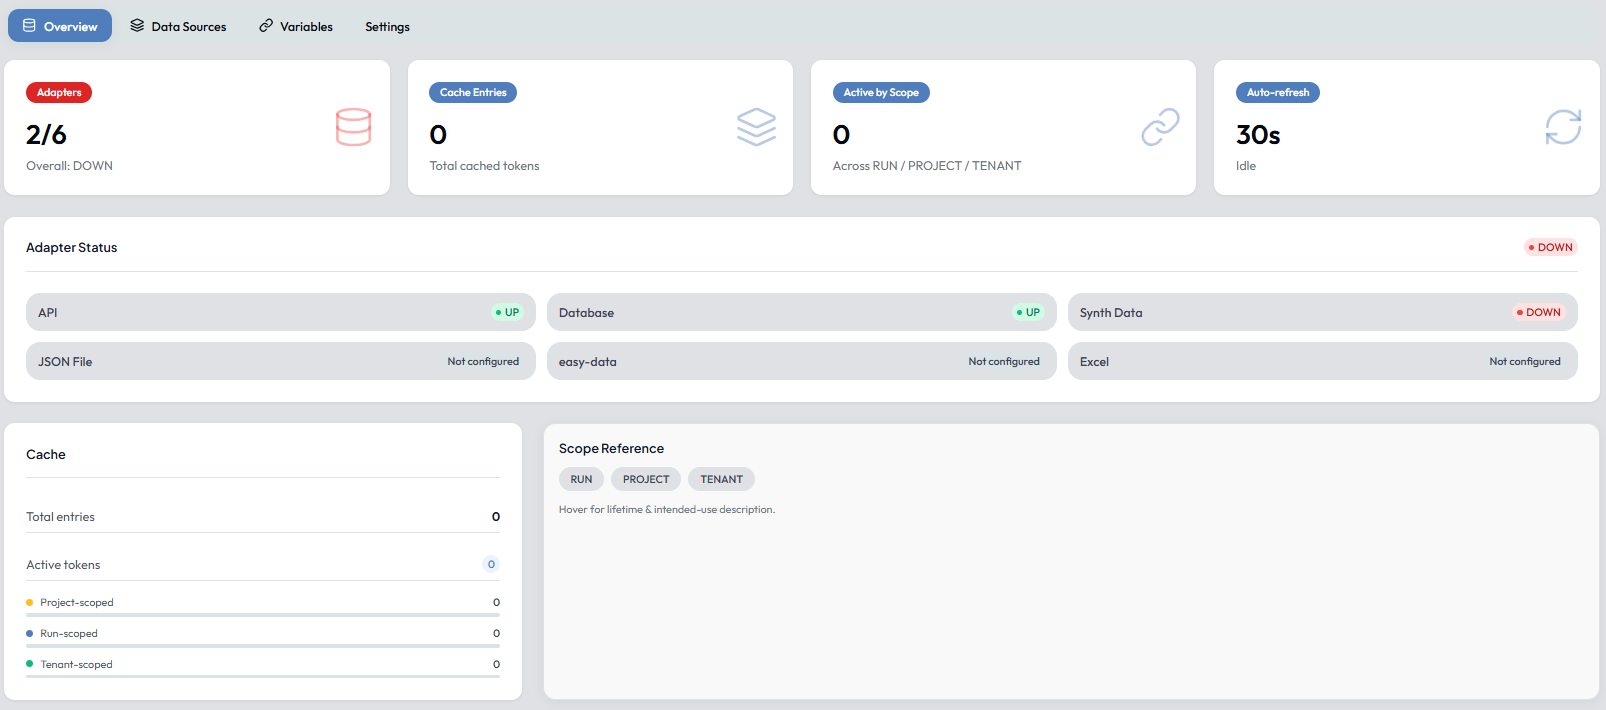Click the Cache Entries badge
The height and width of the screenshot is (710, 1606).
coord(473,92)
